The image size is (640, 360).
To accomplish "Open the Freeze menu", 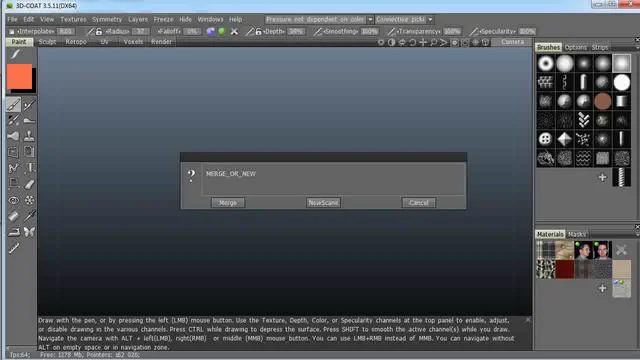I will point(163,19).
